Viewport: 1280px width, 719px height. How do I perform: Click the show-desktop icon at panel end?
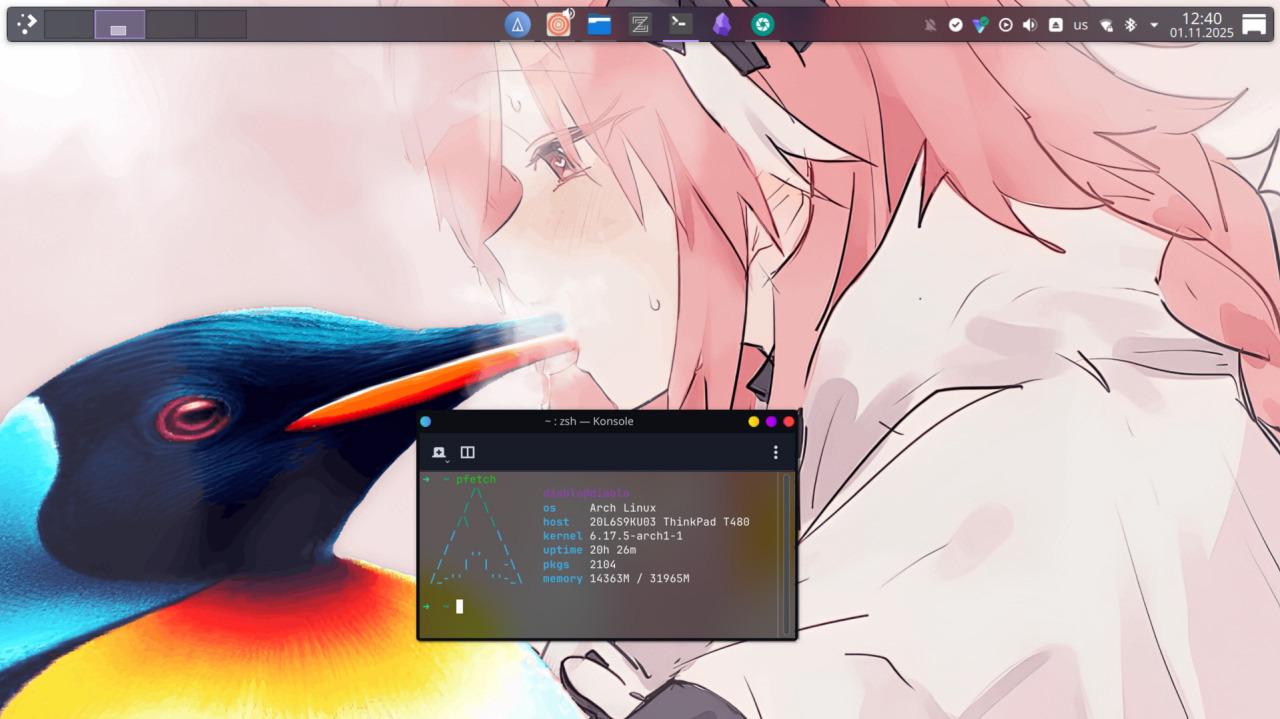point(1254,25)
